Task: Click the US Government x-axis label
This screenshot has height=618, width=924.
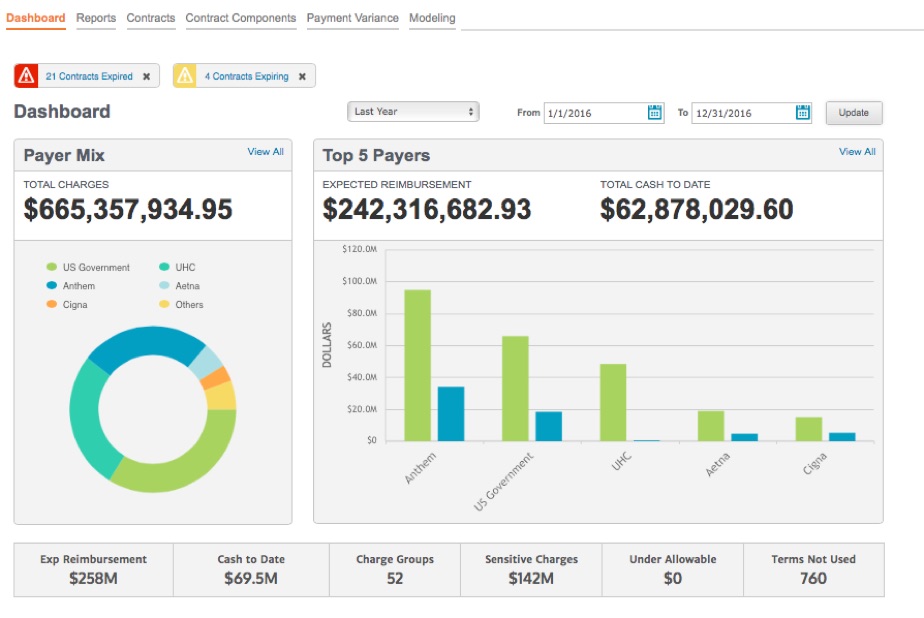Action: (x=503, y=481)
